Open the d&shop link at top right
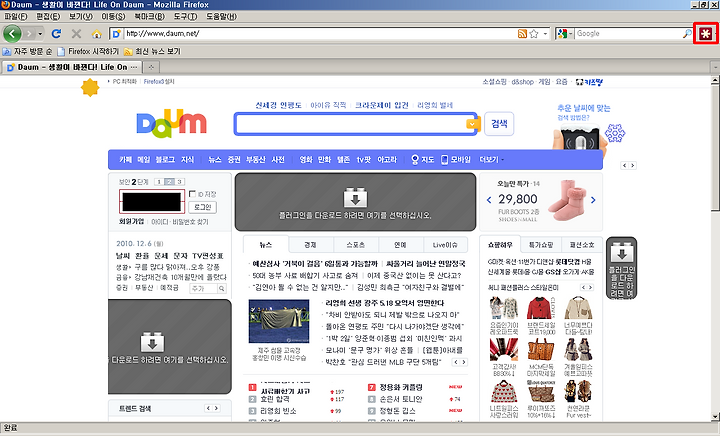This screenshot has width=720, height=436. click(522, 82)
